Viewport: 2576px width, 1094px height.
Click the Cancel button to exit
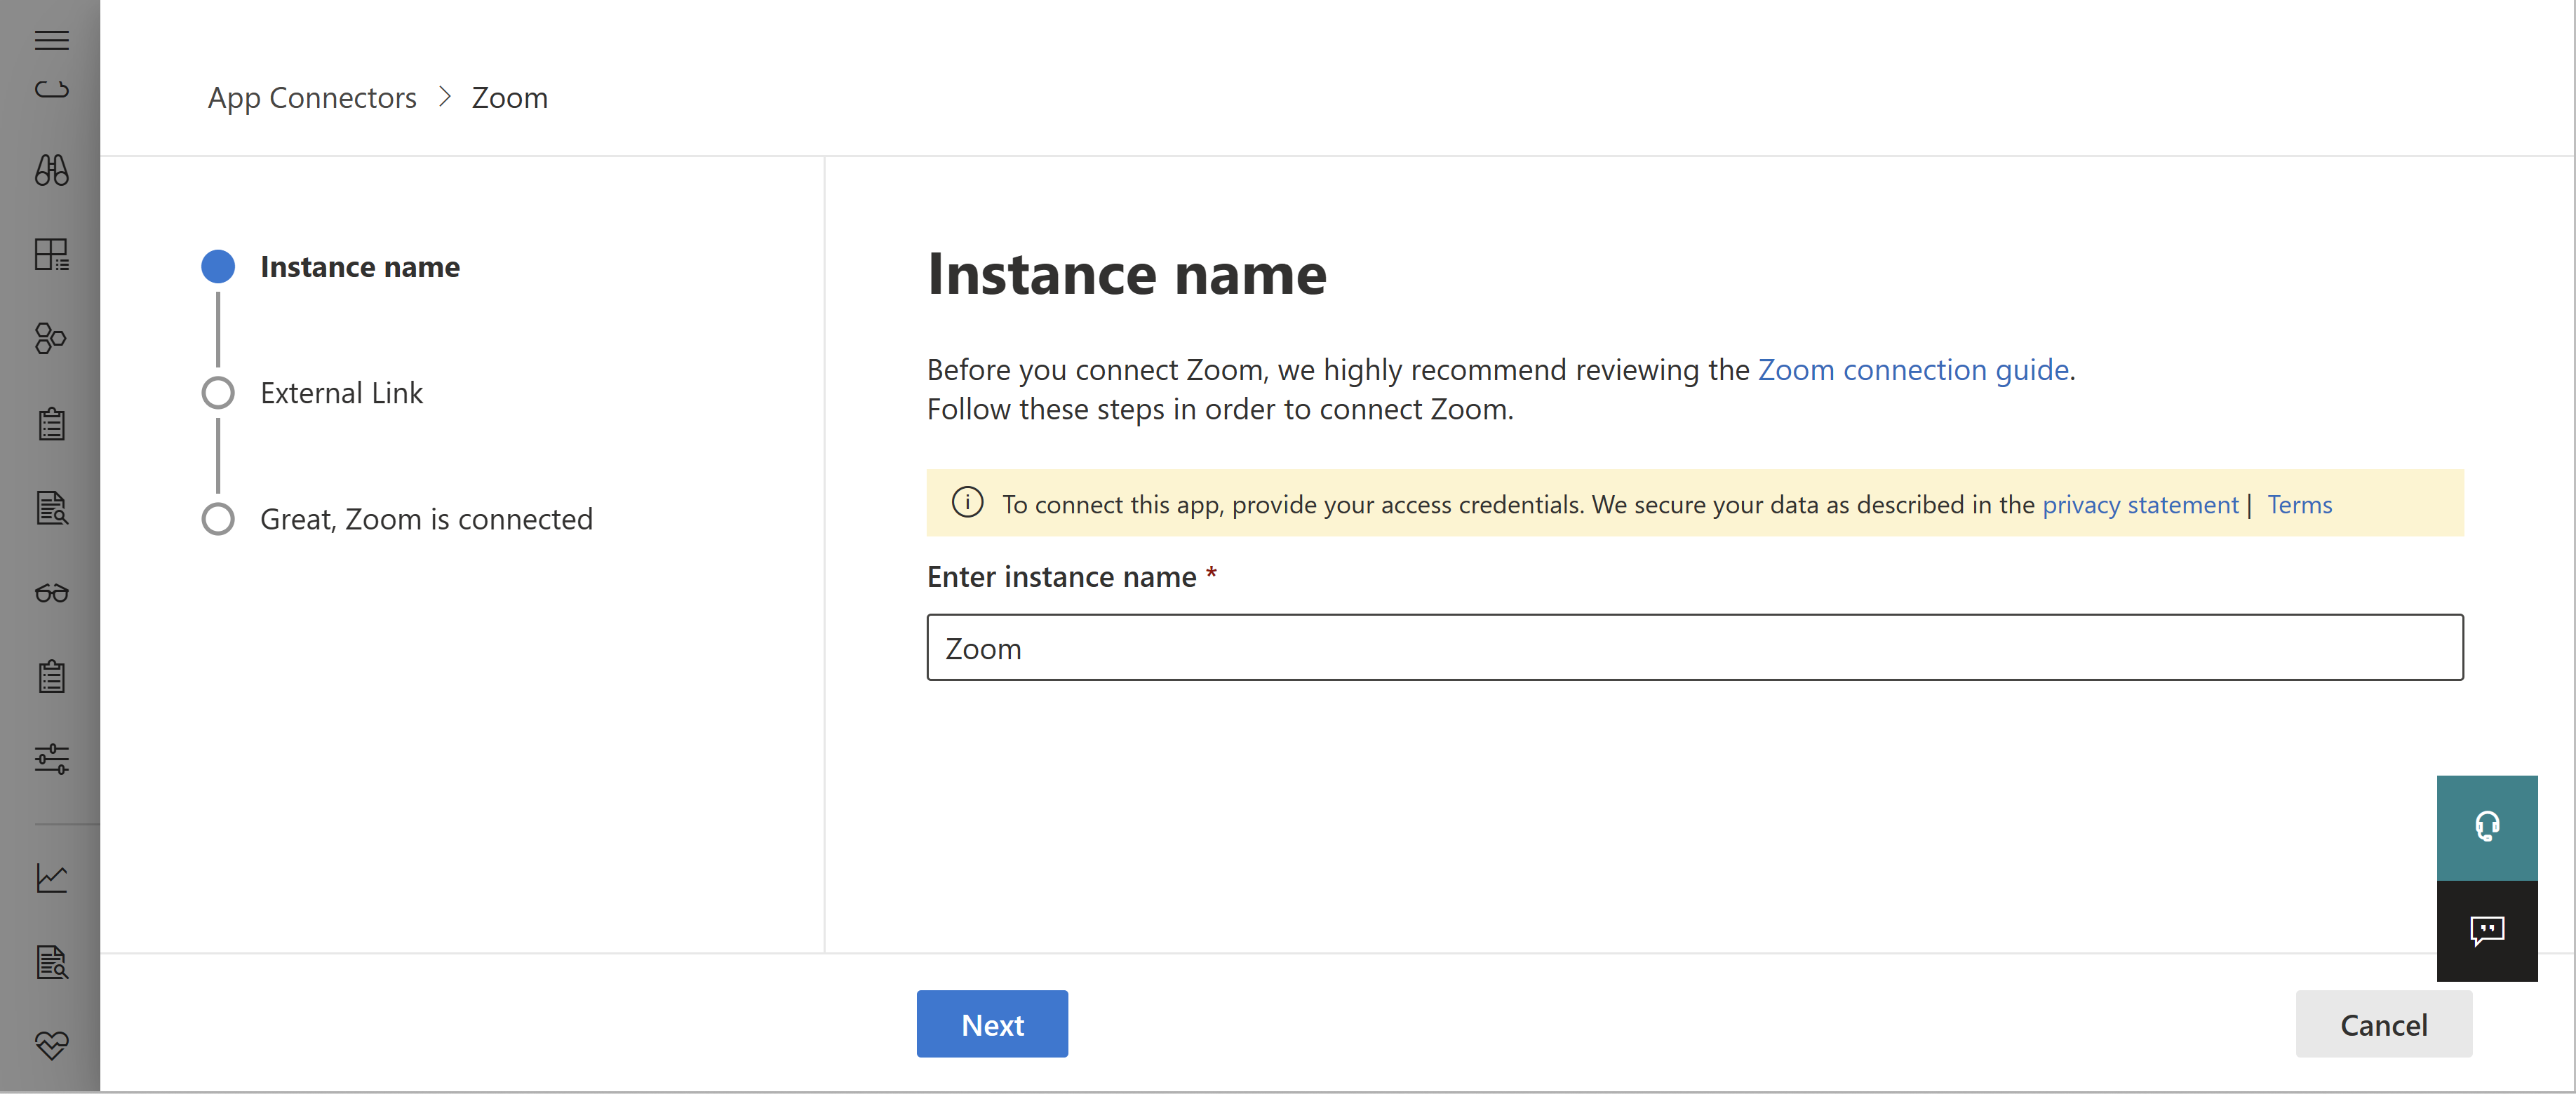coord(2384,1023)
